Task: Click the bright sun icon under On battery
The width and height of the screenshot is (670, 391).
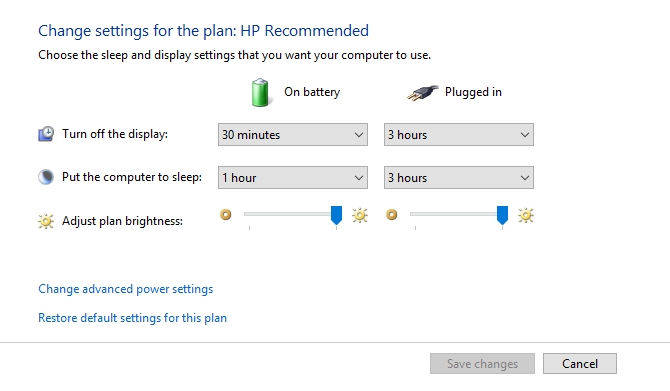Action: coord(360,215)
